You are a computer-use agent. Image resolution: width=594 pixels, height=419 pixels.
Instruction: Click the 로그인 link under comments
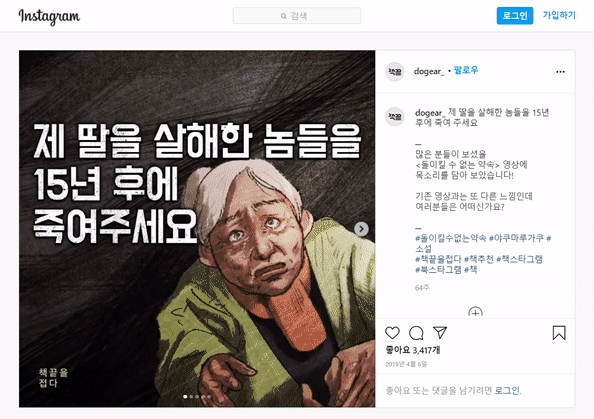pos(508,390)
